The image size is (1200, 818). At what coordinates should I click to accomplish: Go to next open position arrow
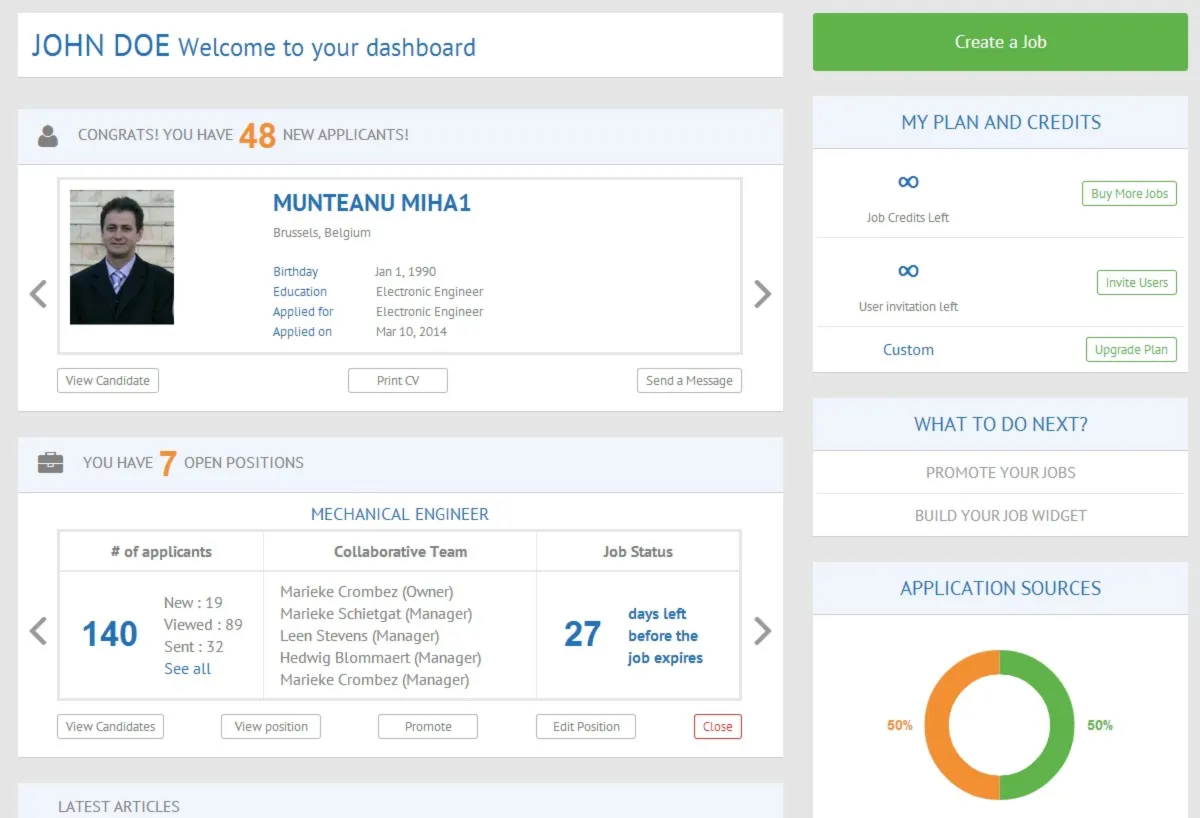point(762,631)
